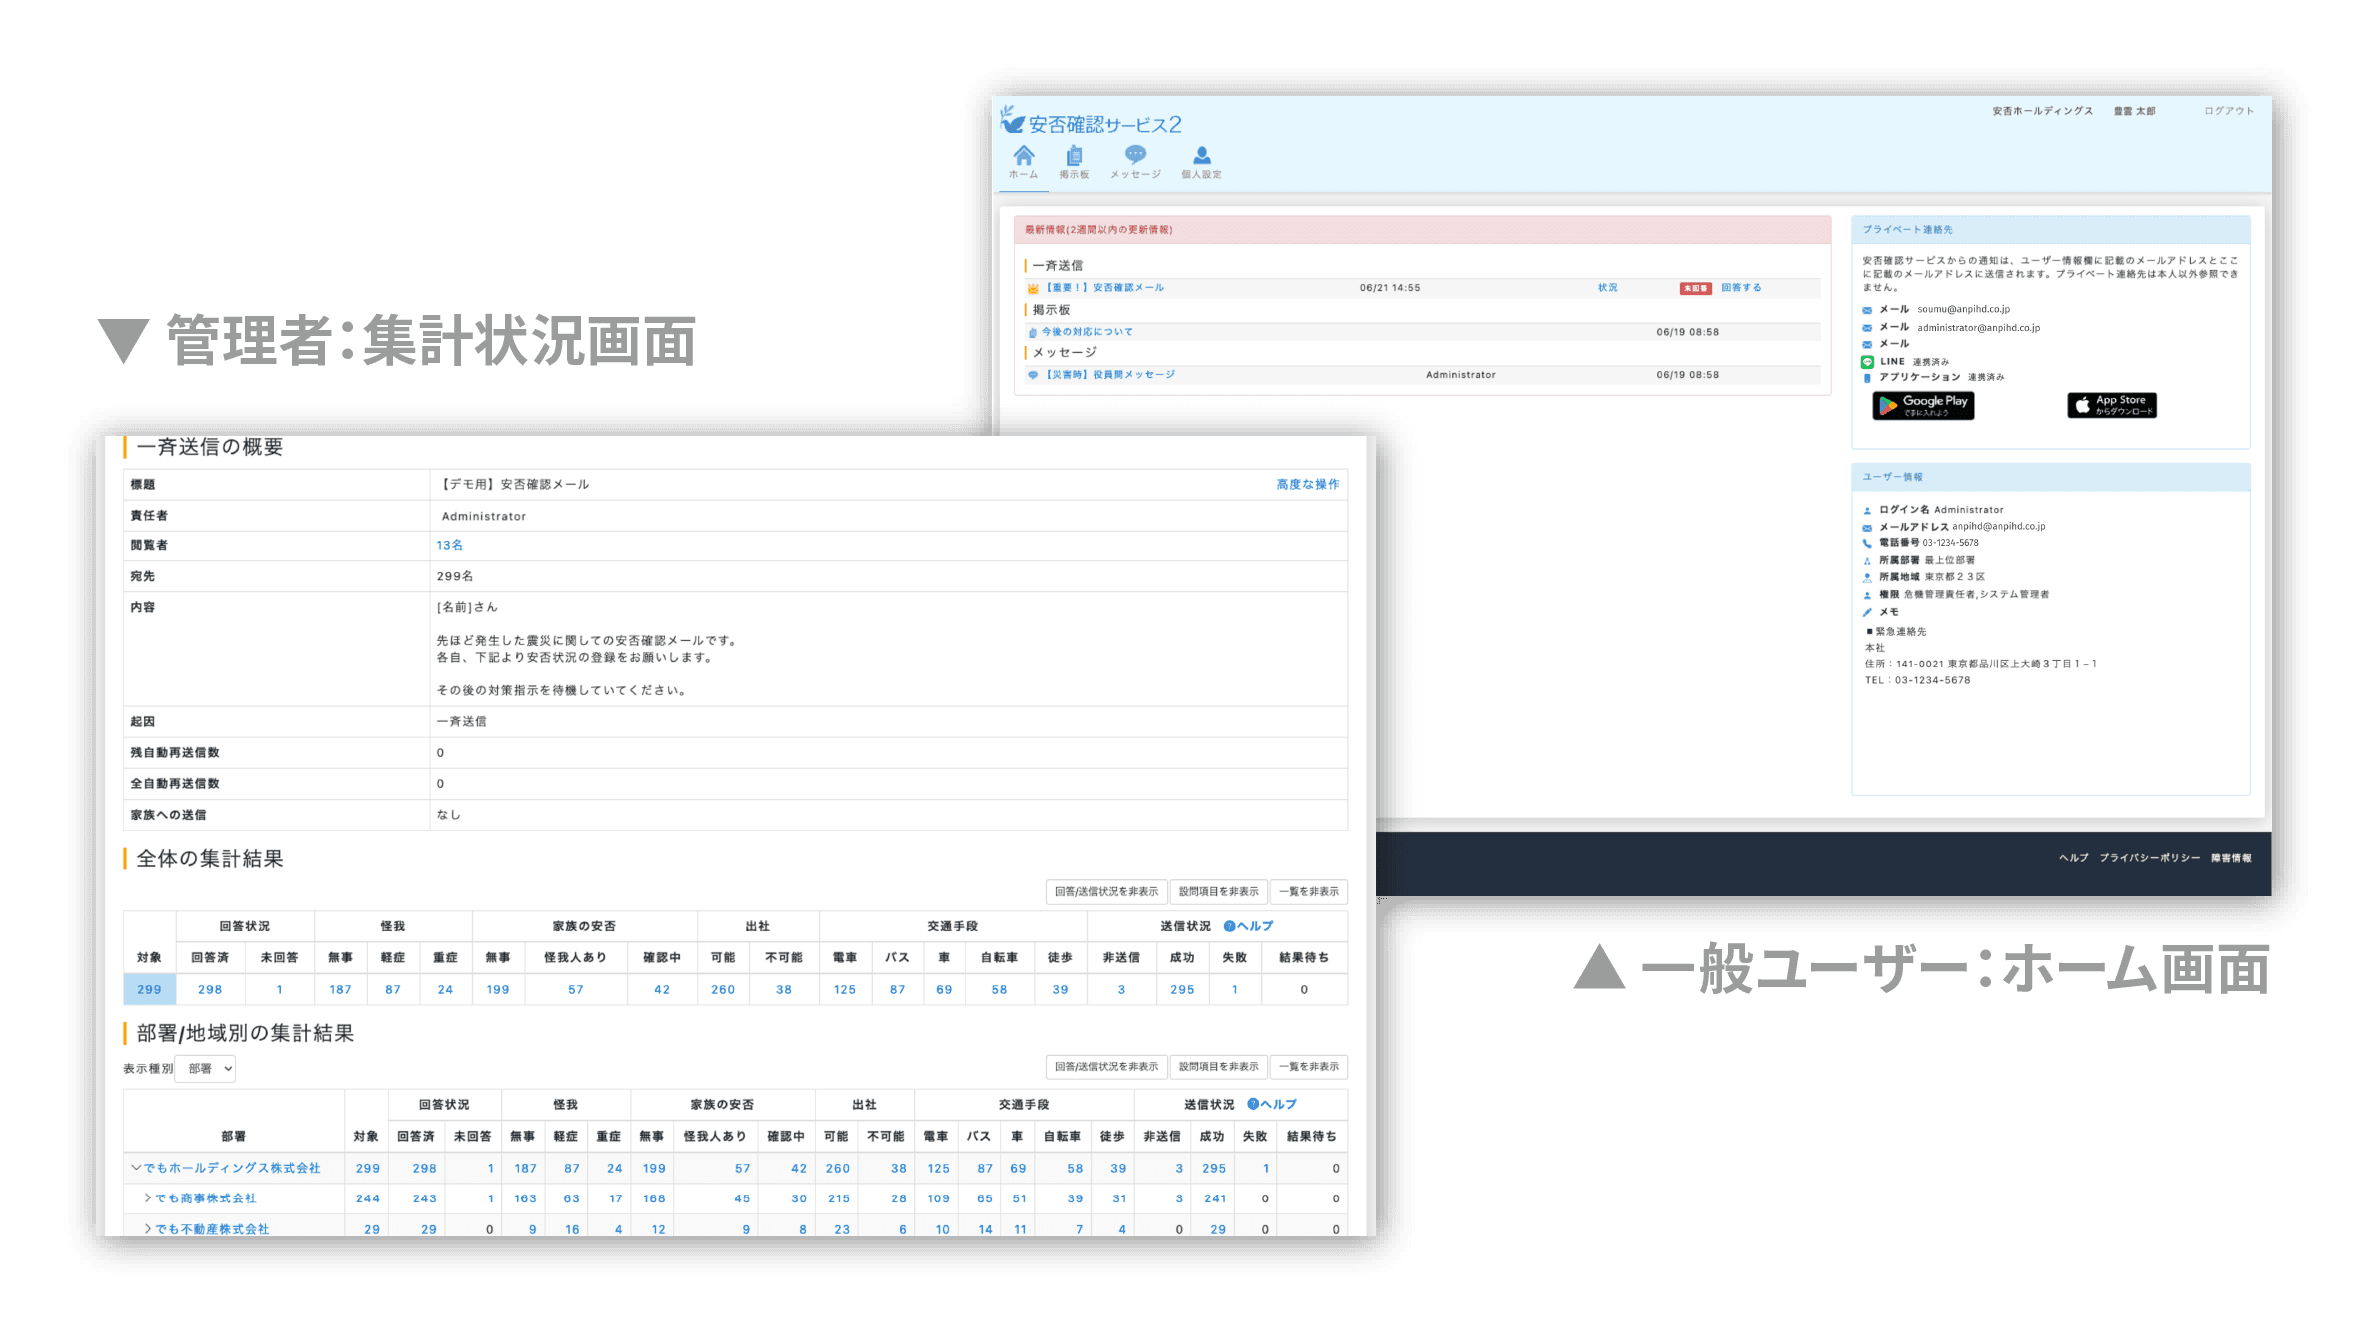Open the 掲示板 bulletin board icon

coord(1074,155)
